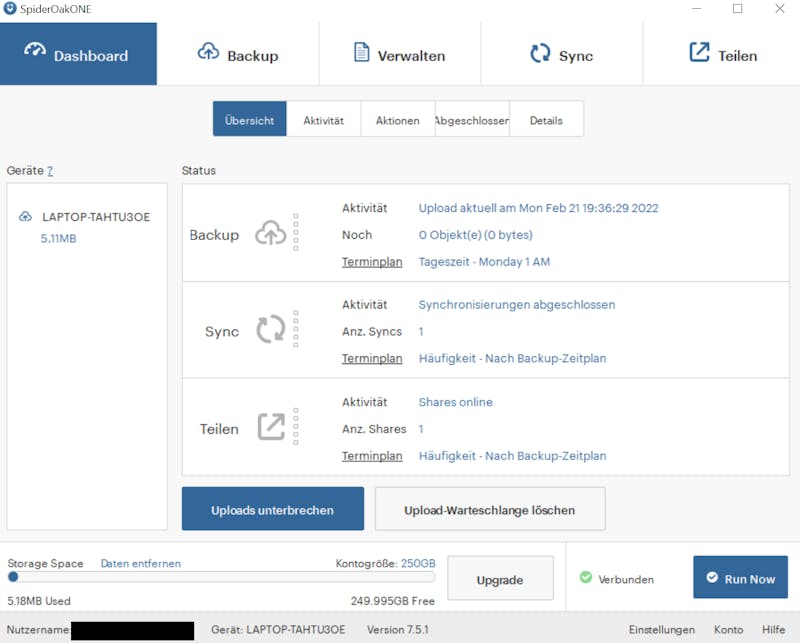The width and height of the screenshot is (800, 643).
Task: Click the Anz. Shares count value
Action: [421, 429]
